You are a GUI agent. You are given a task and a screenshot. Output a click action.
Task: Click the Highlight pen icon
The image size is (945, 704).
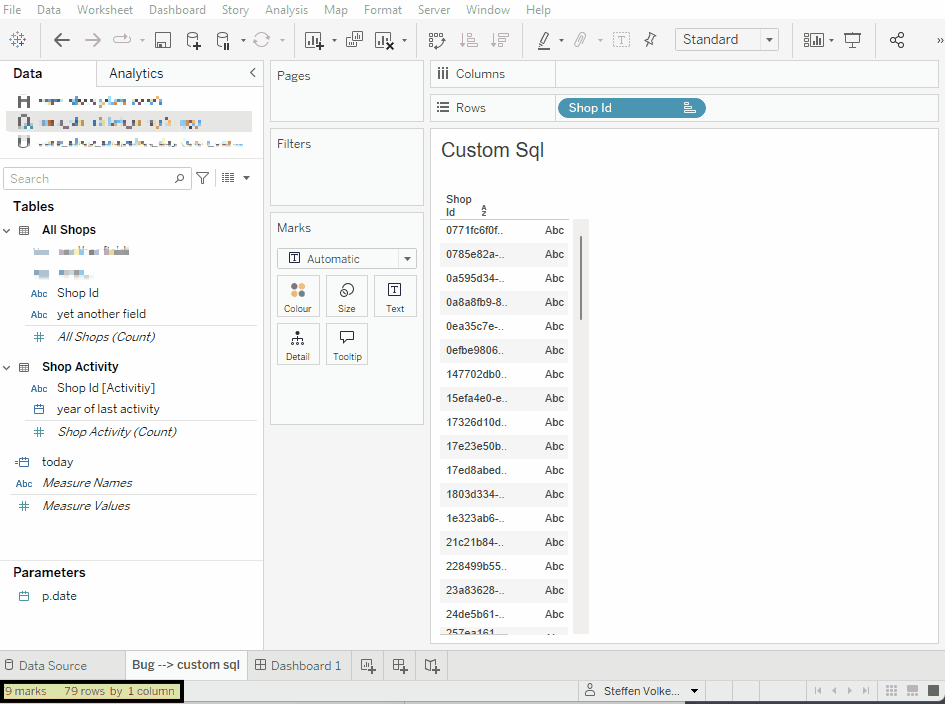[x=544, y=40]
